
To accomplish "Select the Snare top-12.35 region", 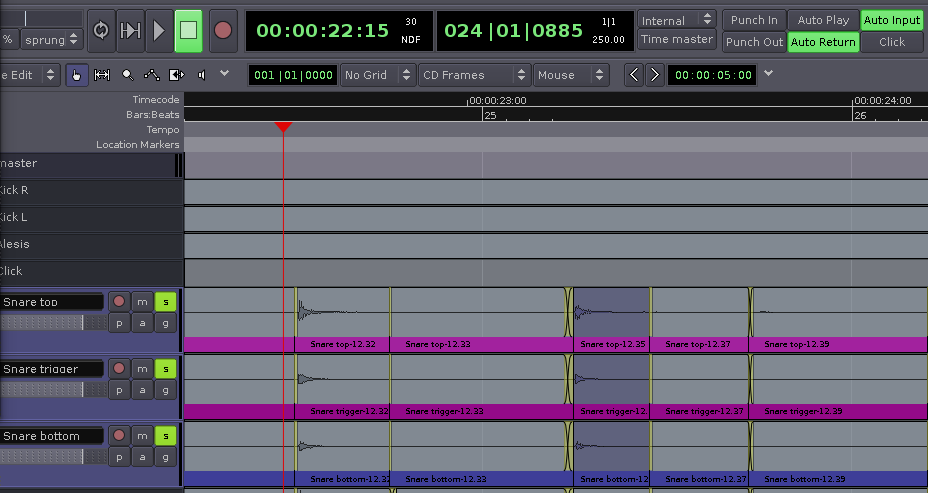I will coord(612,320).
